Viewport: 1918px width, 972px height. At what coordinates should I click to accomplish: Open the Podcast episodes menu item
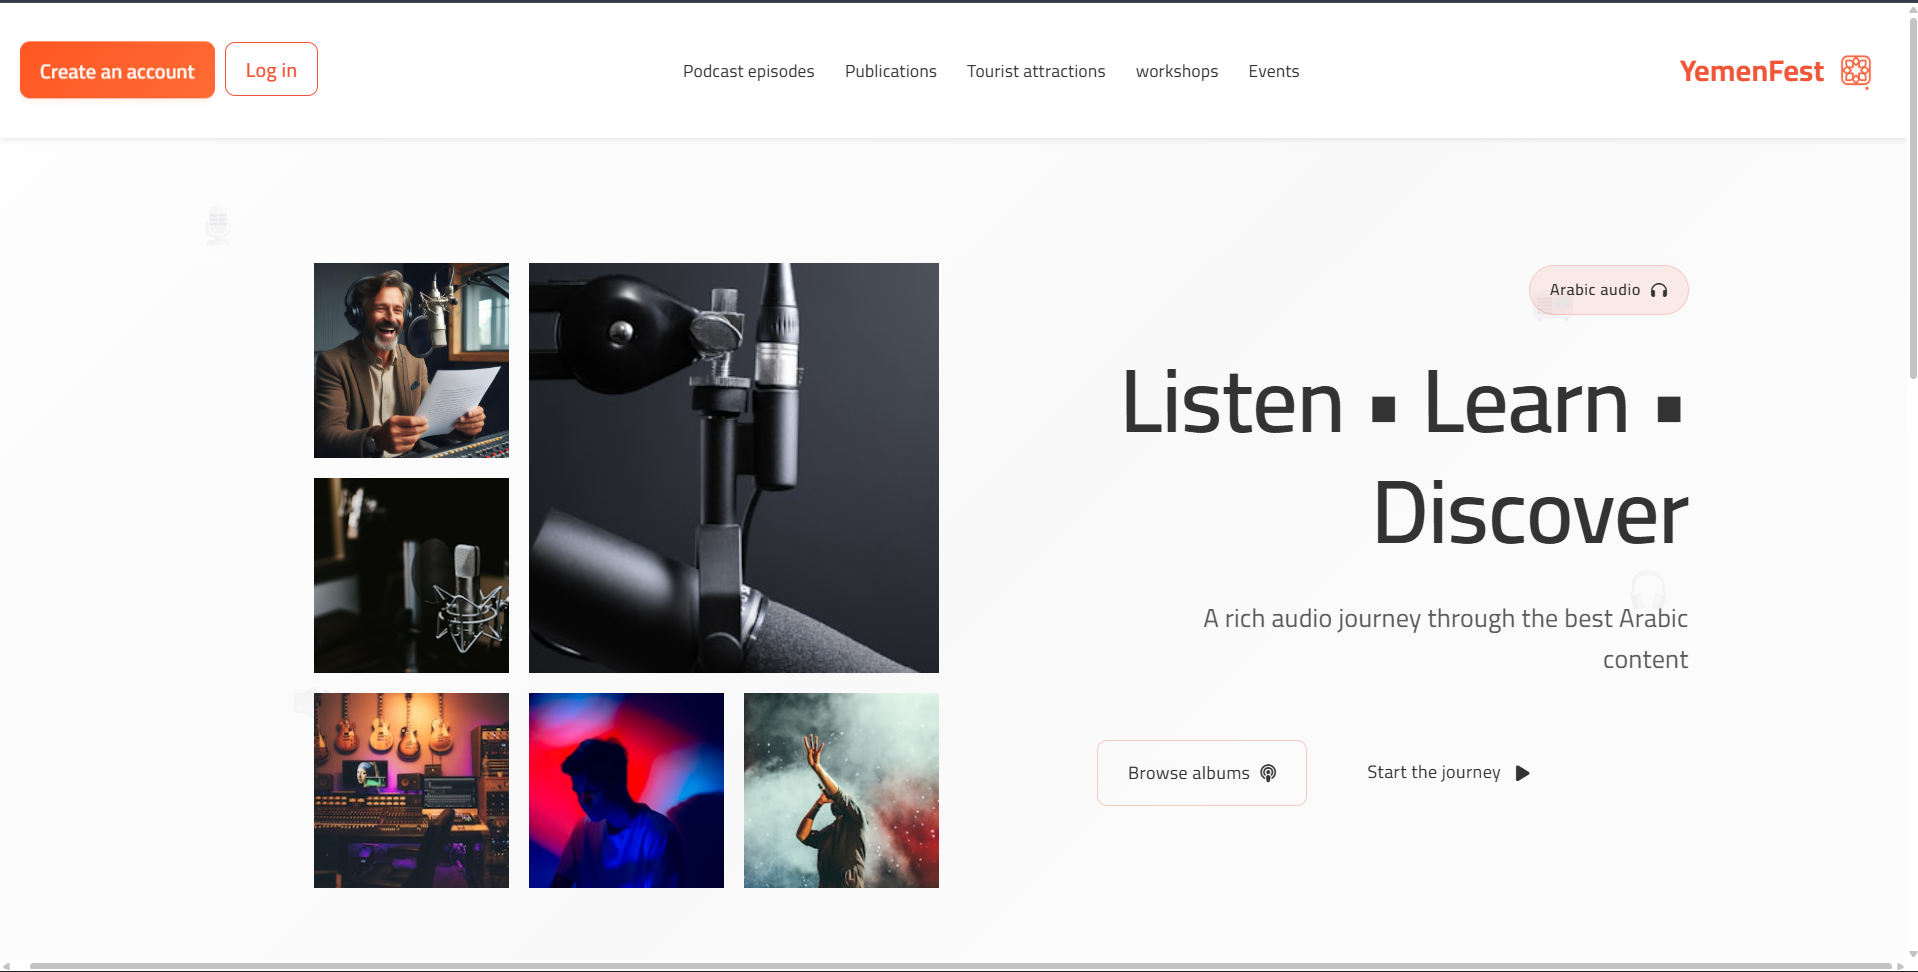(x=748, y=71)
